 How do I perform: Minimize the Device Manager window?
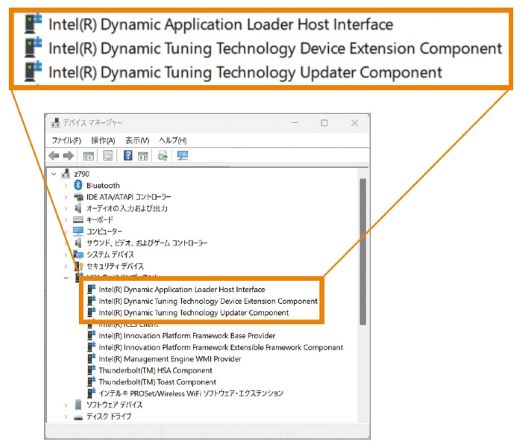coord(295,123)
